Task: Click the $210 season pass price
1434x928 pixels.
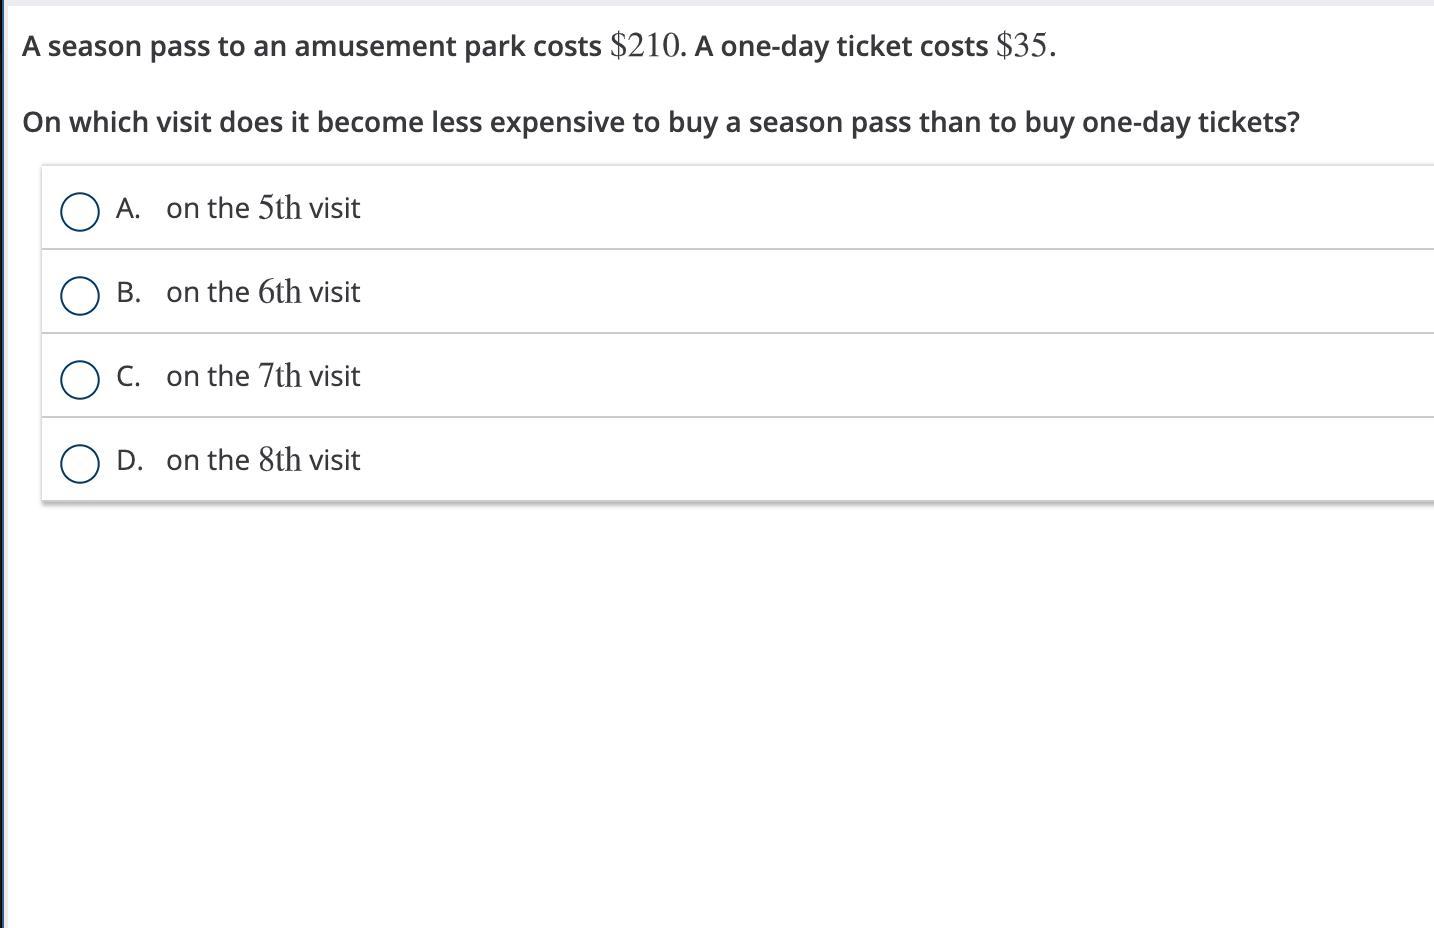Action: pos(645,45)
